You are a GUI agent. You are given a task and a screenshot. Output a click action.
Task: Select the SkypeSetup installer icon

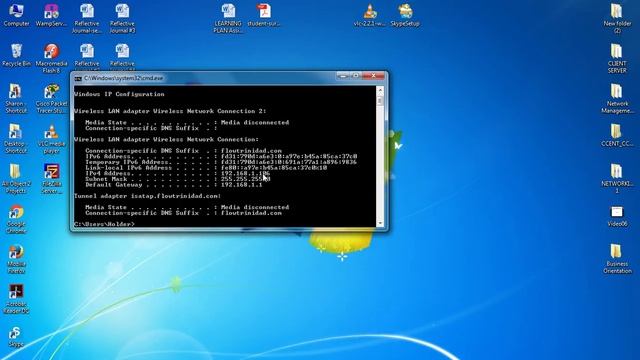[x=405, y=15]
